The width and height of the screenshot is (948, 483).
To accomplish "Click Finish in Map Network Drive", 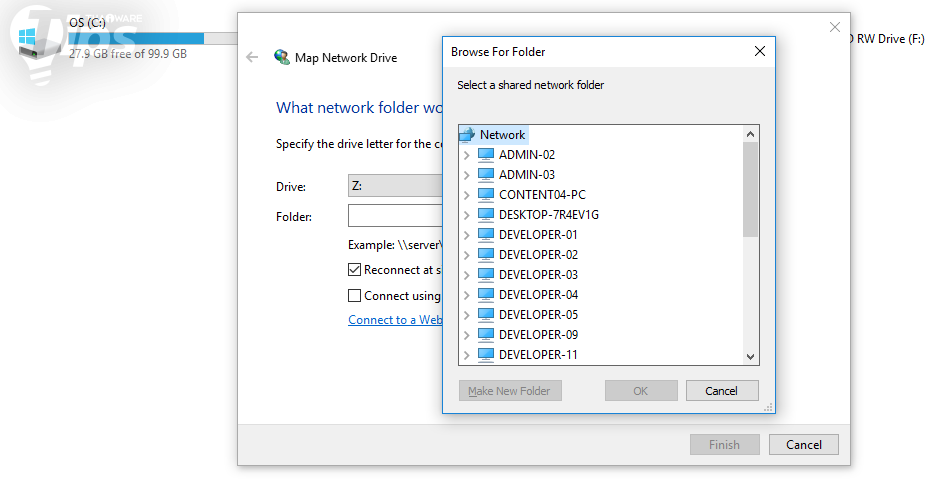I will tap(724, 445).
